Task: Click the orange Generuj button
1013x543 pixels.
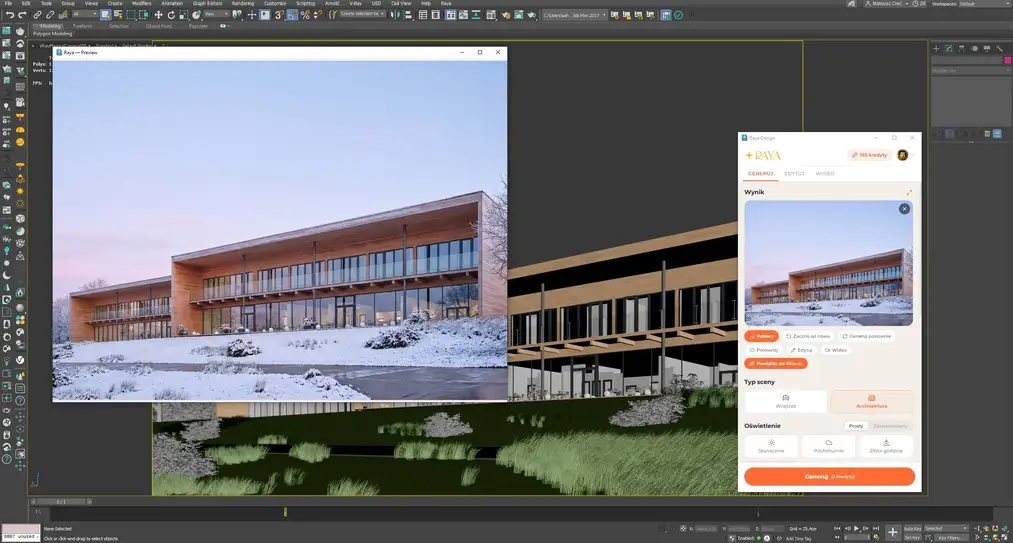Action: [x=830, y=476]
